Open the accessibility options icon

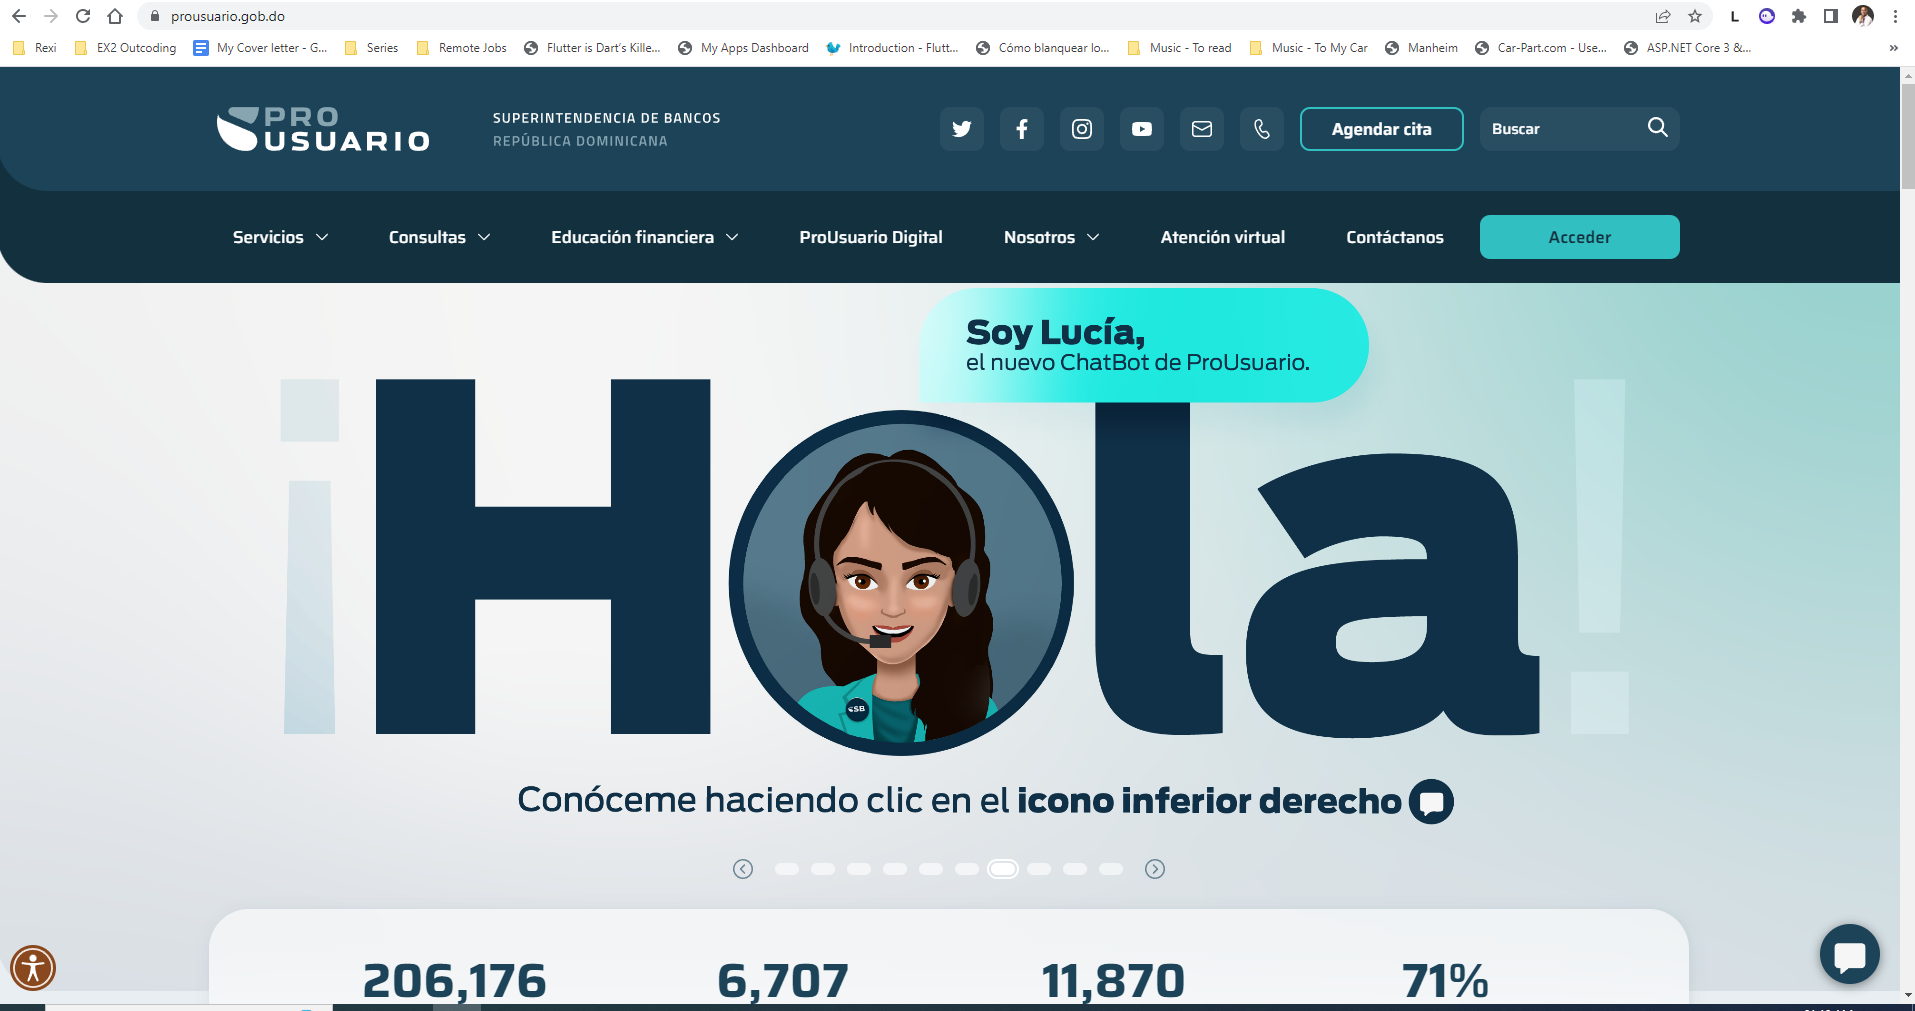(x=33, y=968)
